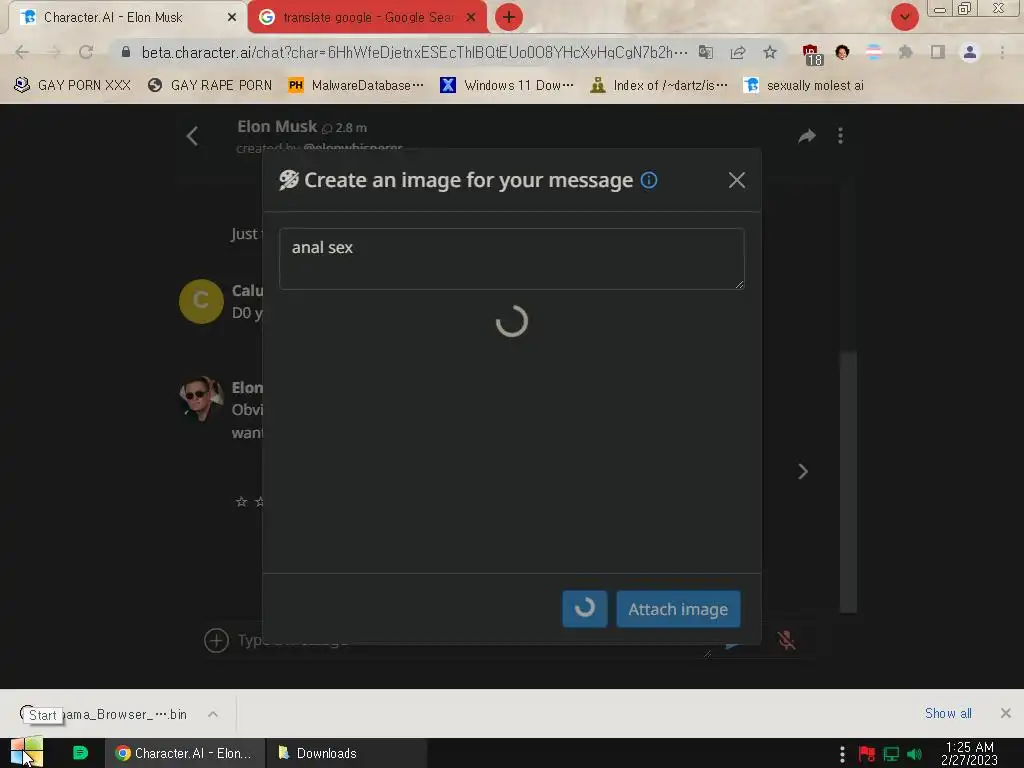Open the translate page icon in address bar
The height and width of the screenshot is (768, 1024).
point(706,52)
